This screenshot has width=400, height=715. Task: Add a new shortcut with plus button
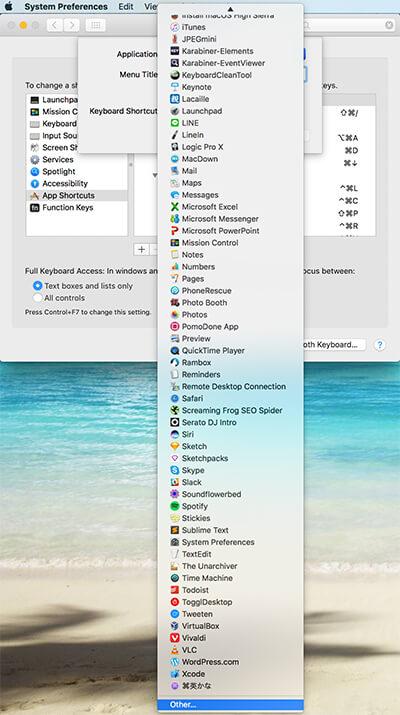point(141,249)
